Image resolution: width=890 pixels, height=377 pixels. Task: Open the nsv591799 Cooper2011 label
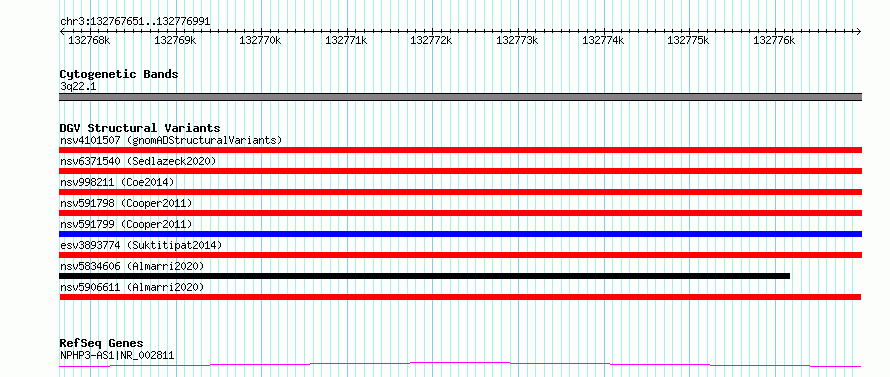point(126,224)
